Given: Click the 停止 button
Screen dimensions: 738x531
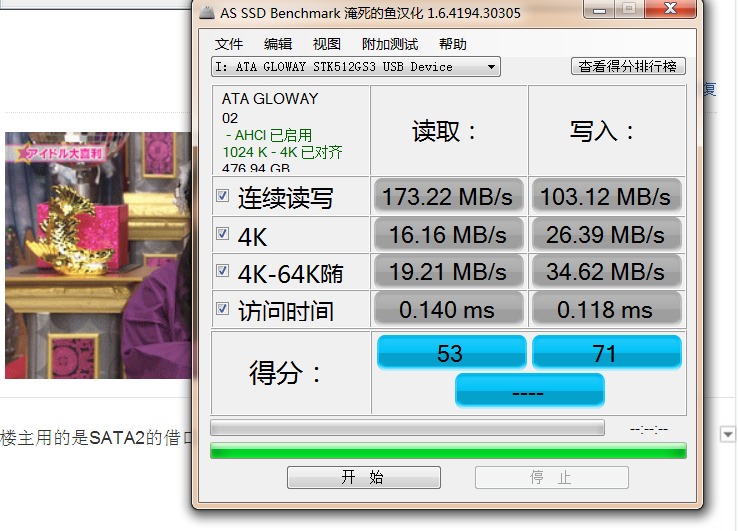Looking at the screenshot, I should 552,477.
